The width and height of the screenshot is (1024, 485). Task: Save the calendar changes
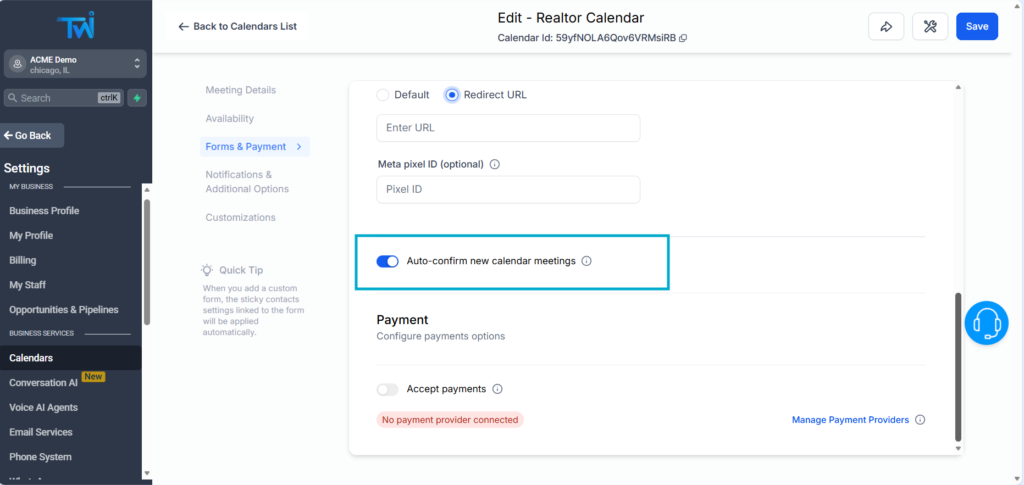tap(976, 26)
